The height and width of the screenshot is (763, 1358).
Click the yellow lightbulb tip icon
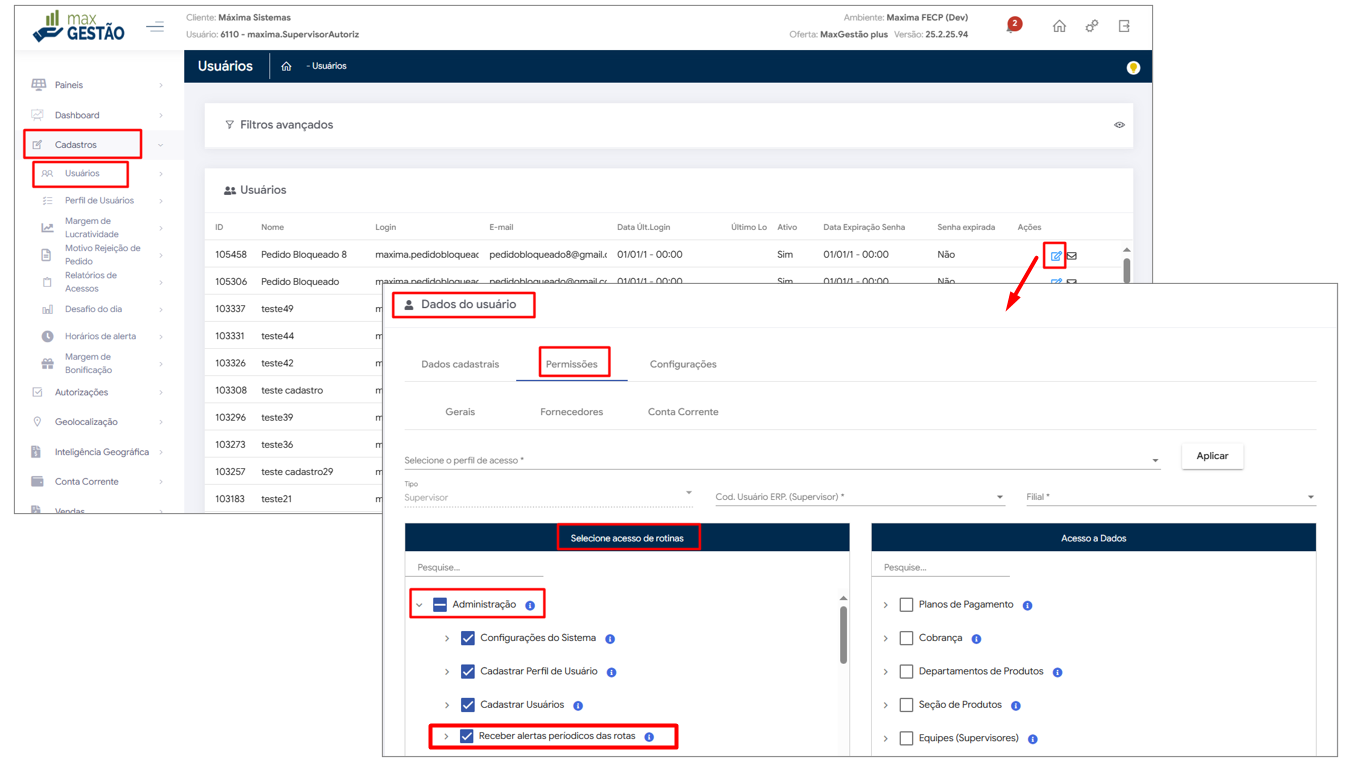[x=1133, y=68]
